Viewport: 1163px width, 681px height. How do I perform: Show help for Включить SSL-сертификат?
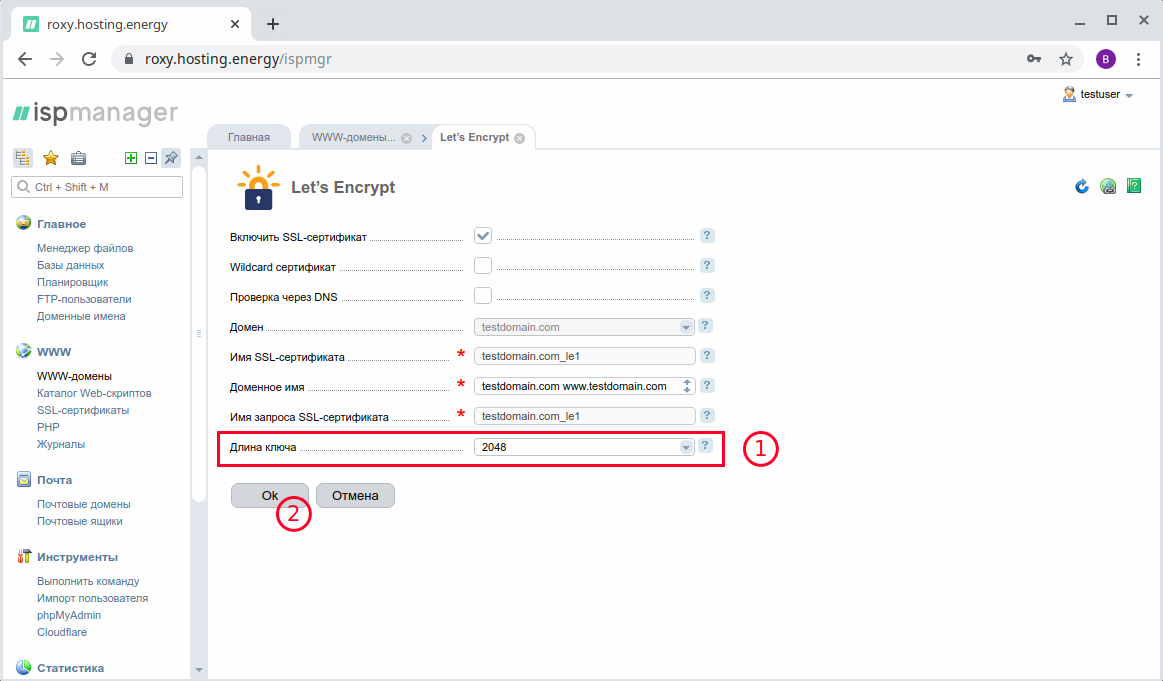[x=707, y=235]
